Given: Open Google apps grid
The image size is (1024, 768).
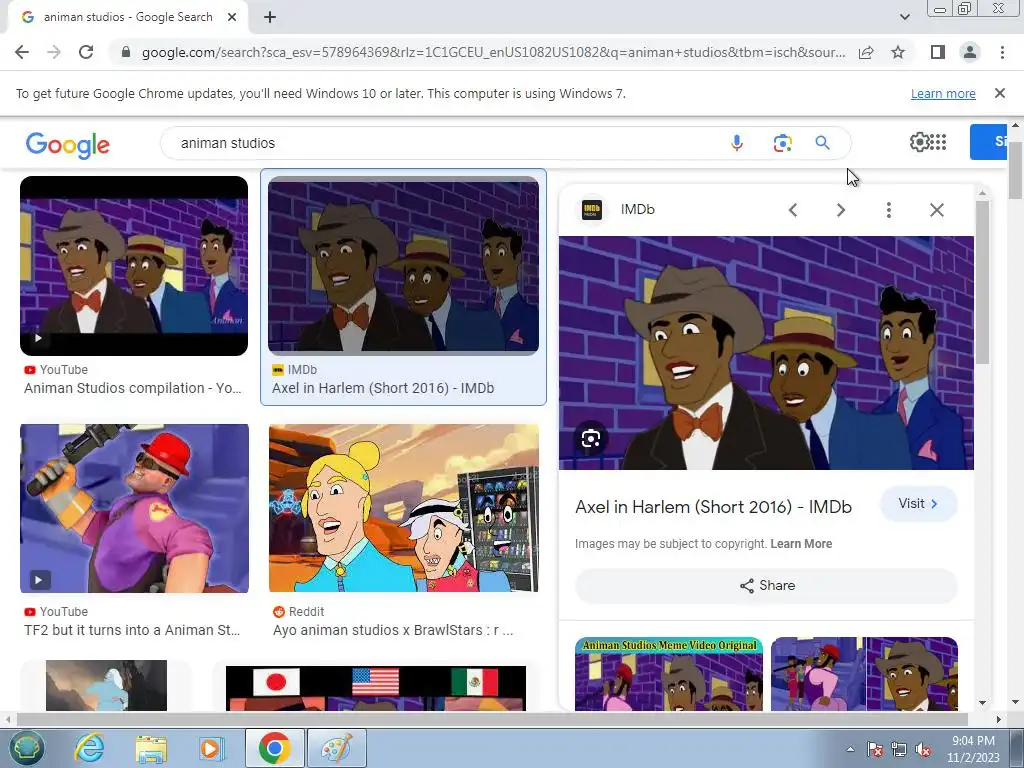Looking at the screenshot, I should coord(938,142).
